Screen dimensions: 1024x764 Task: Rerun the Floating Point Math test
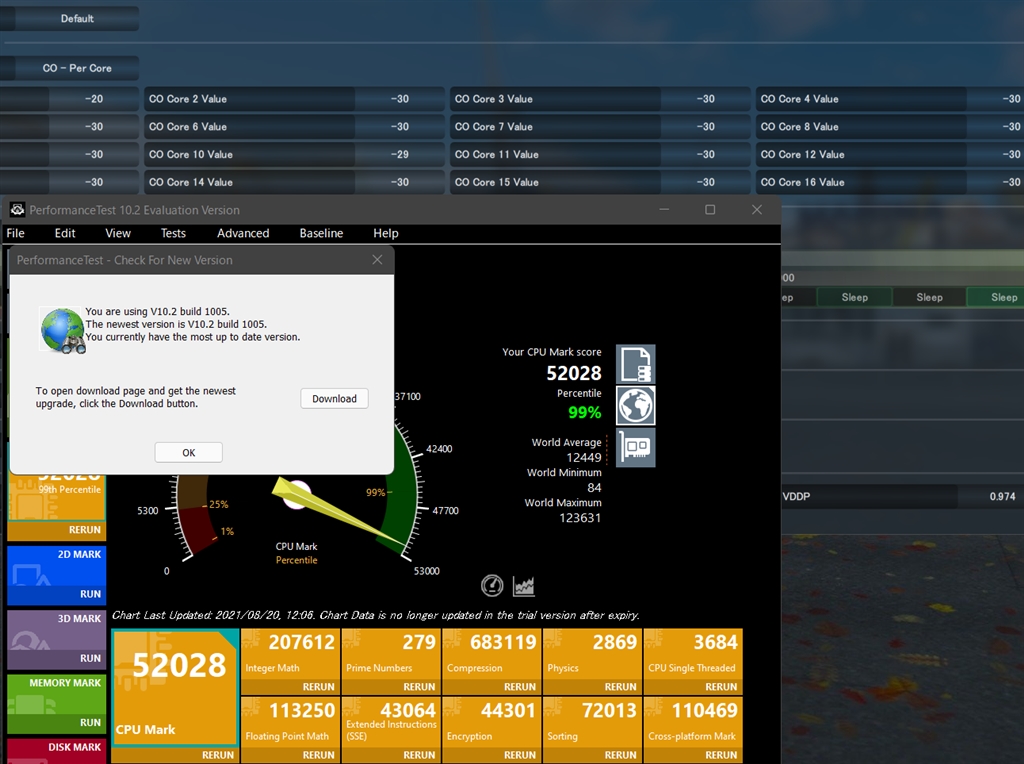[318, 755]
